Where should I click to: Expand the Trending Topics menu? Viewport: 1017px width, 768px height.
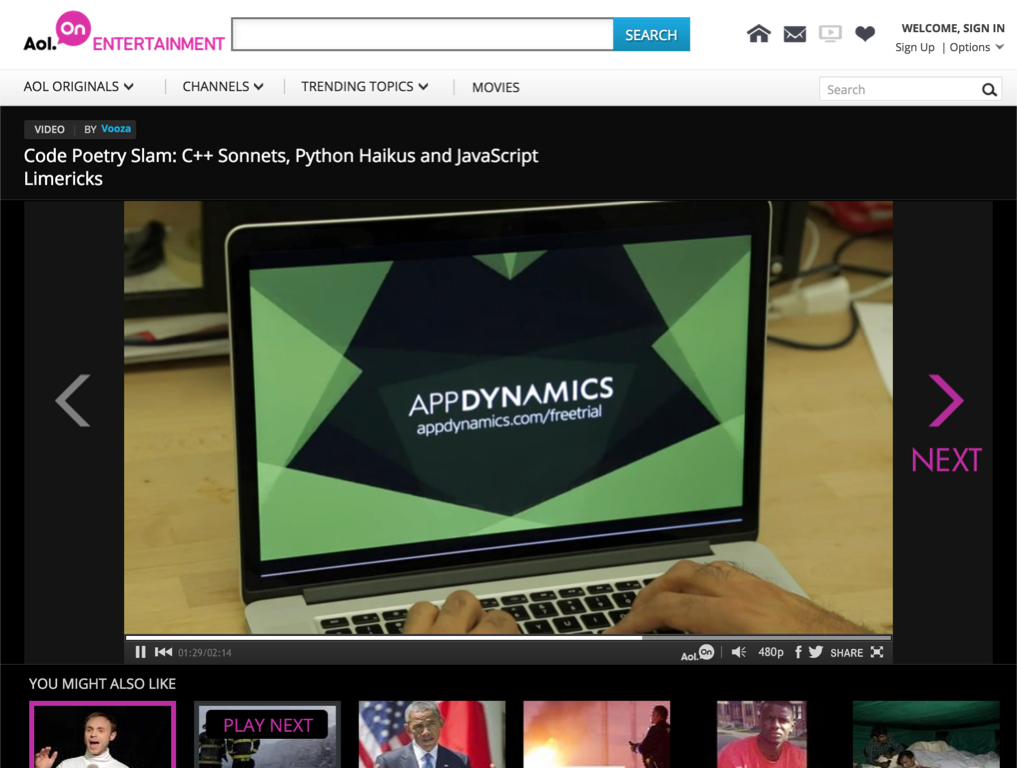pyautogui.click(x=365, y=87)
